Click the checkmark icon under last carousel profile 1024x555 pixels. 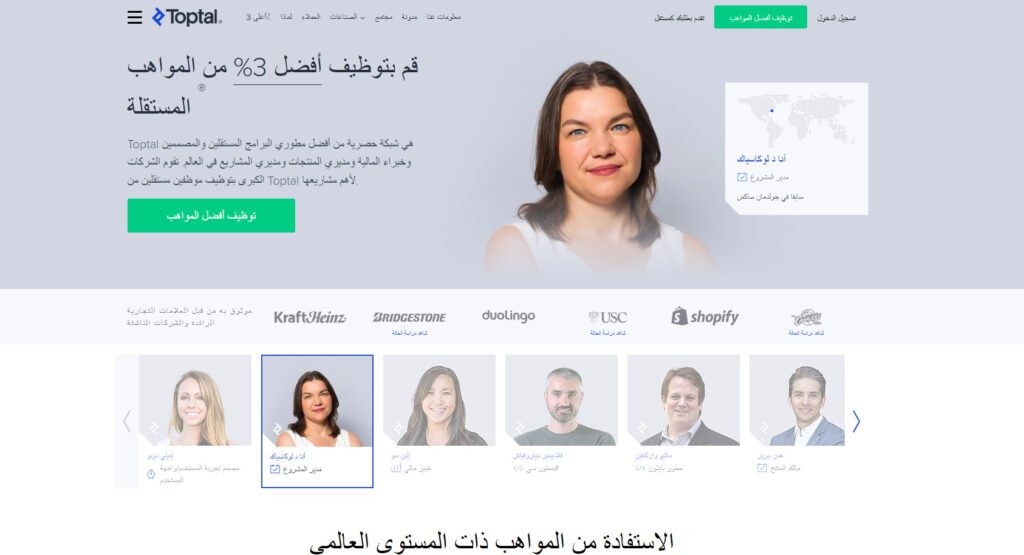[761, 468]
